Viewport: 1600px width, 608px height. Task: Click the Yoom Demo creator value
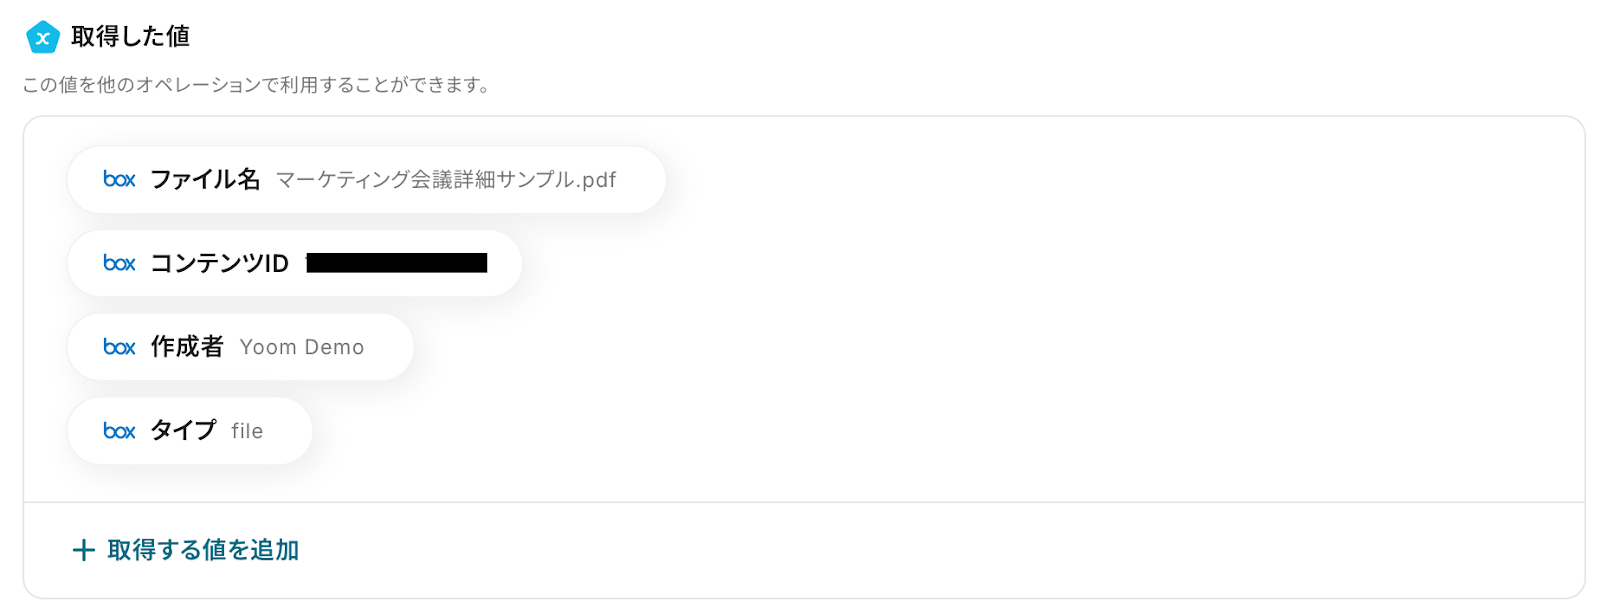tap(302, 348)
